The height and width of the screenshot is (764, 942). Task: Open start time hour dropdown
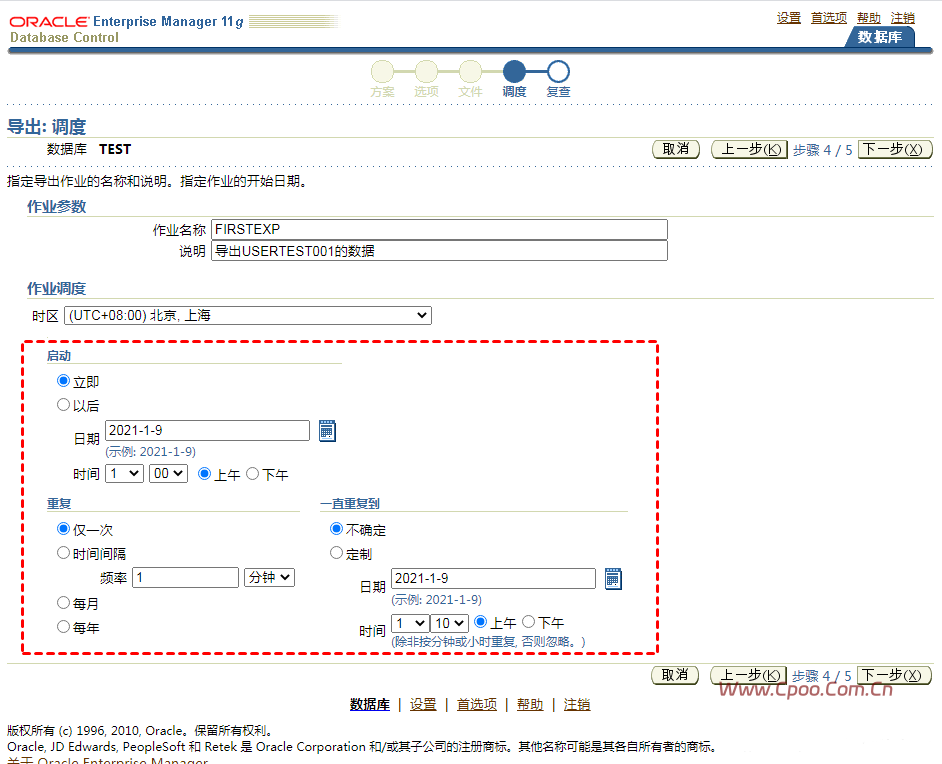(124, 474)
